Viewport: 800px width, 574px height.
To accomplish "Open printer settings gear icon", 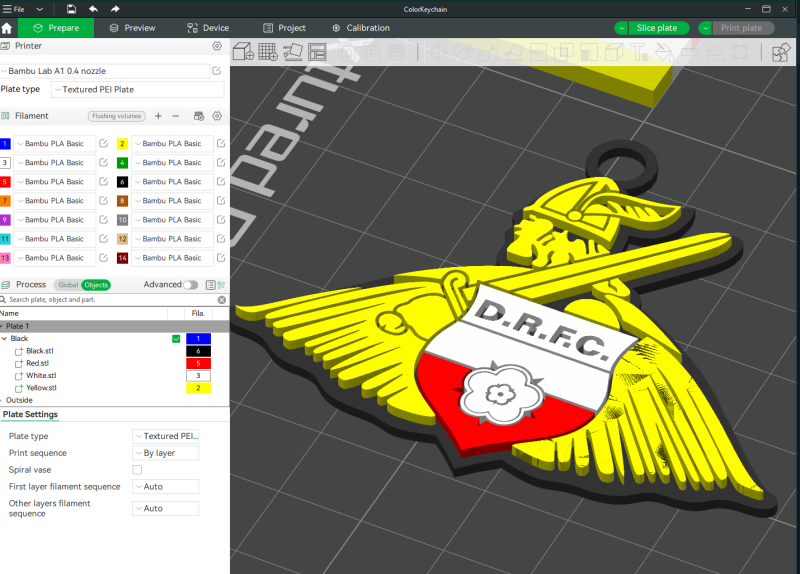I will point(217,46).
